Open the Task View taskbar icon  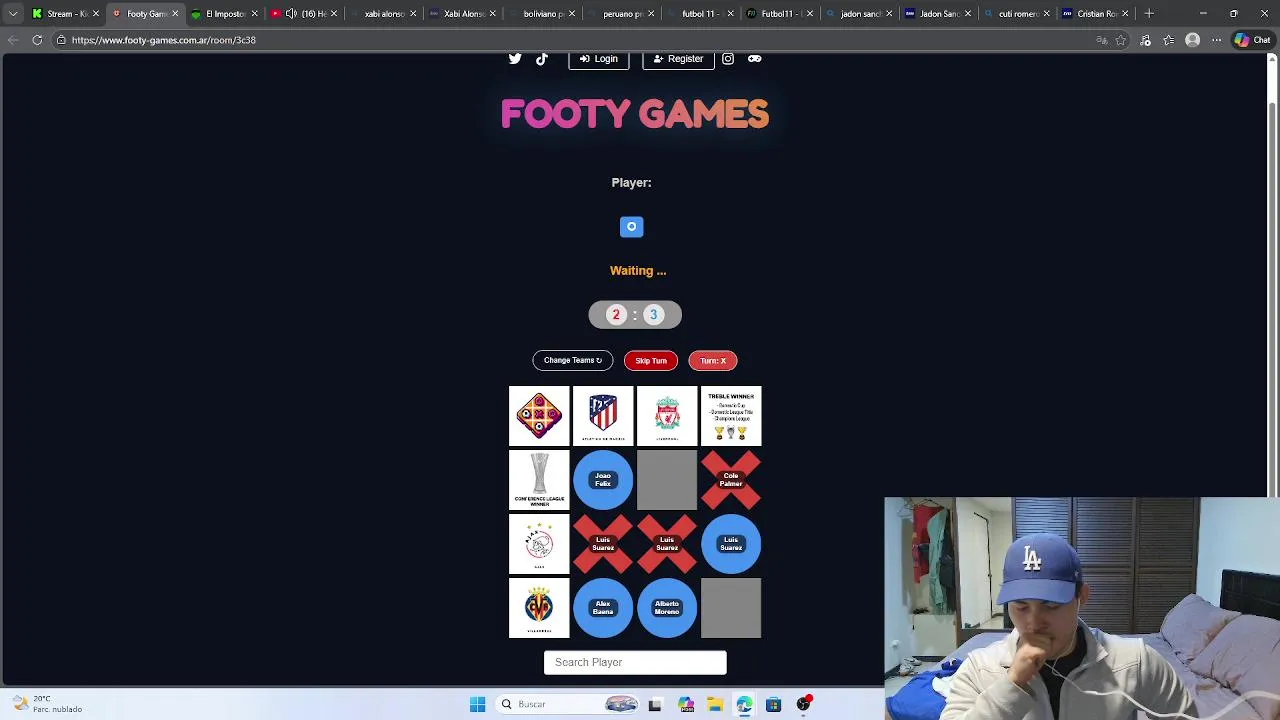pos(655,704)
